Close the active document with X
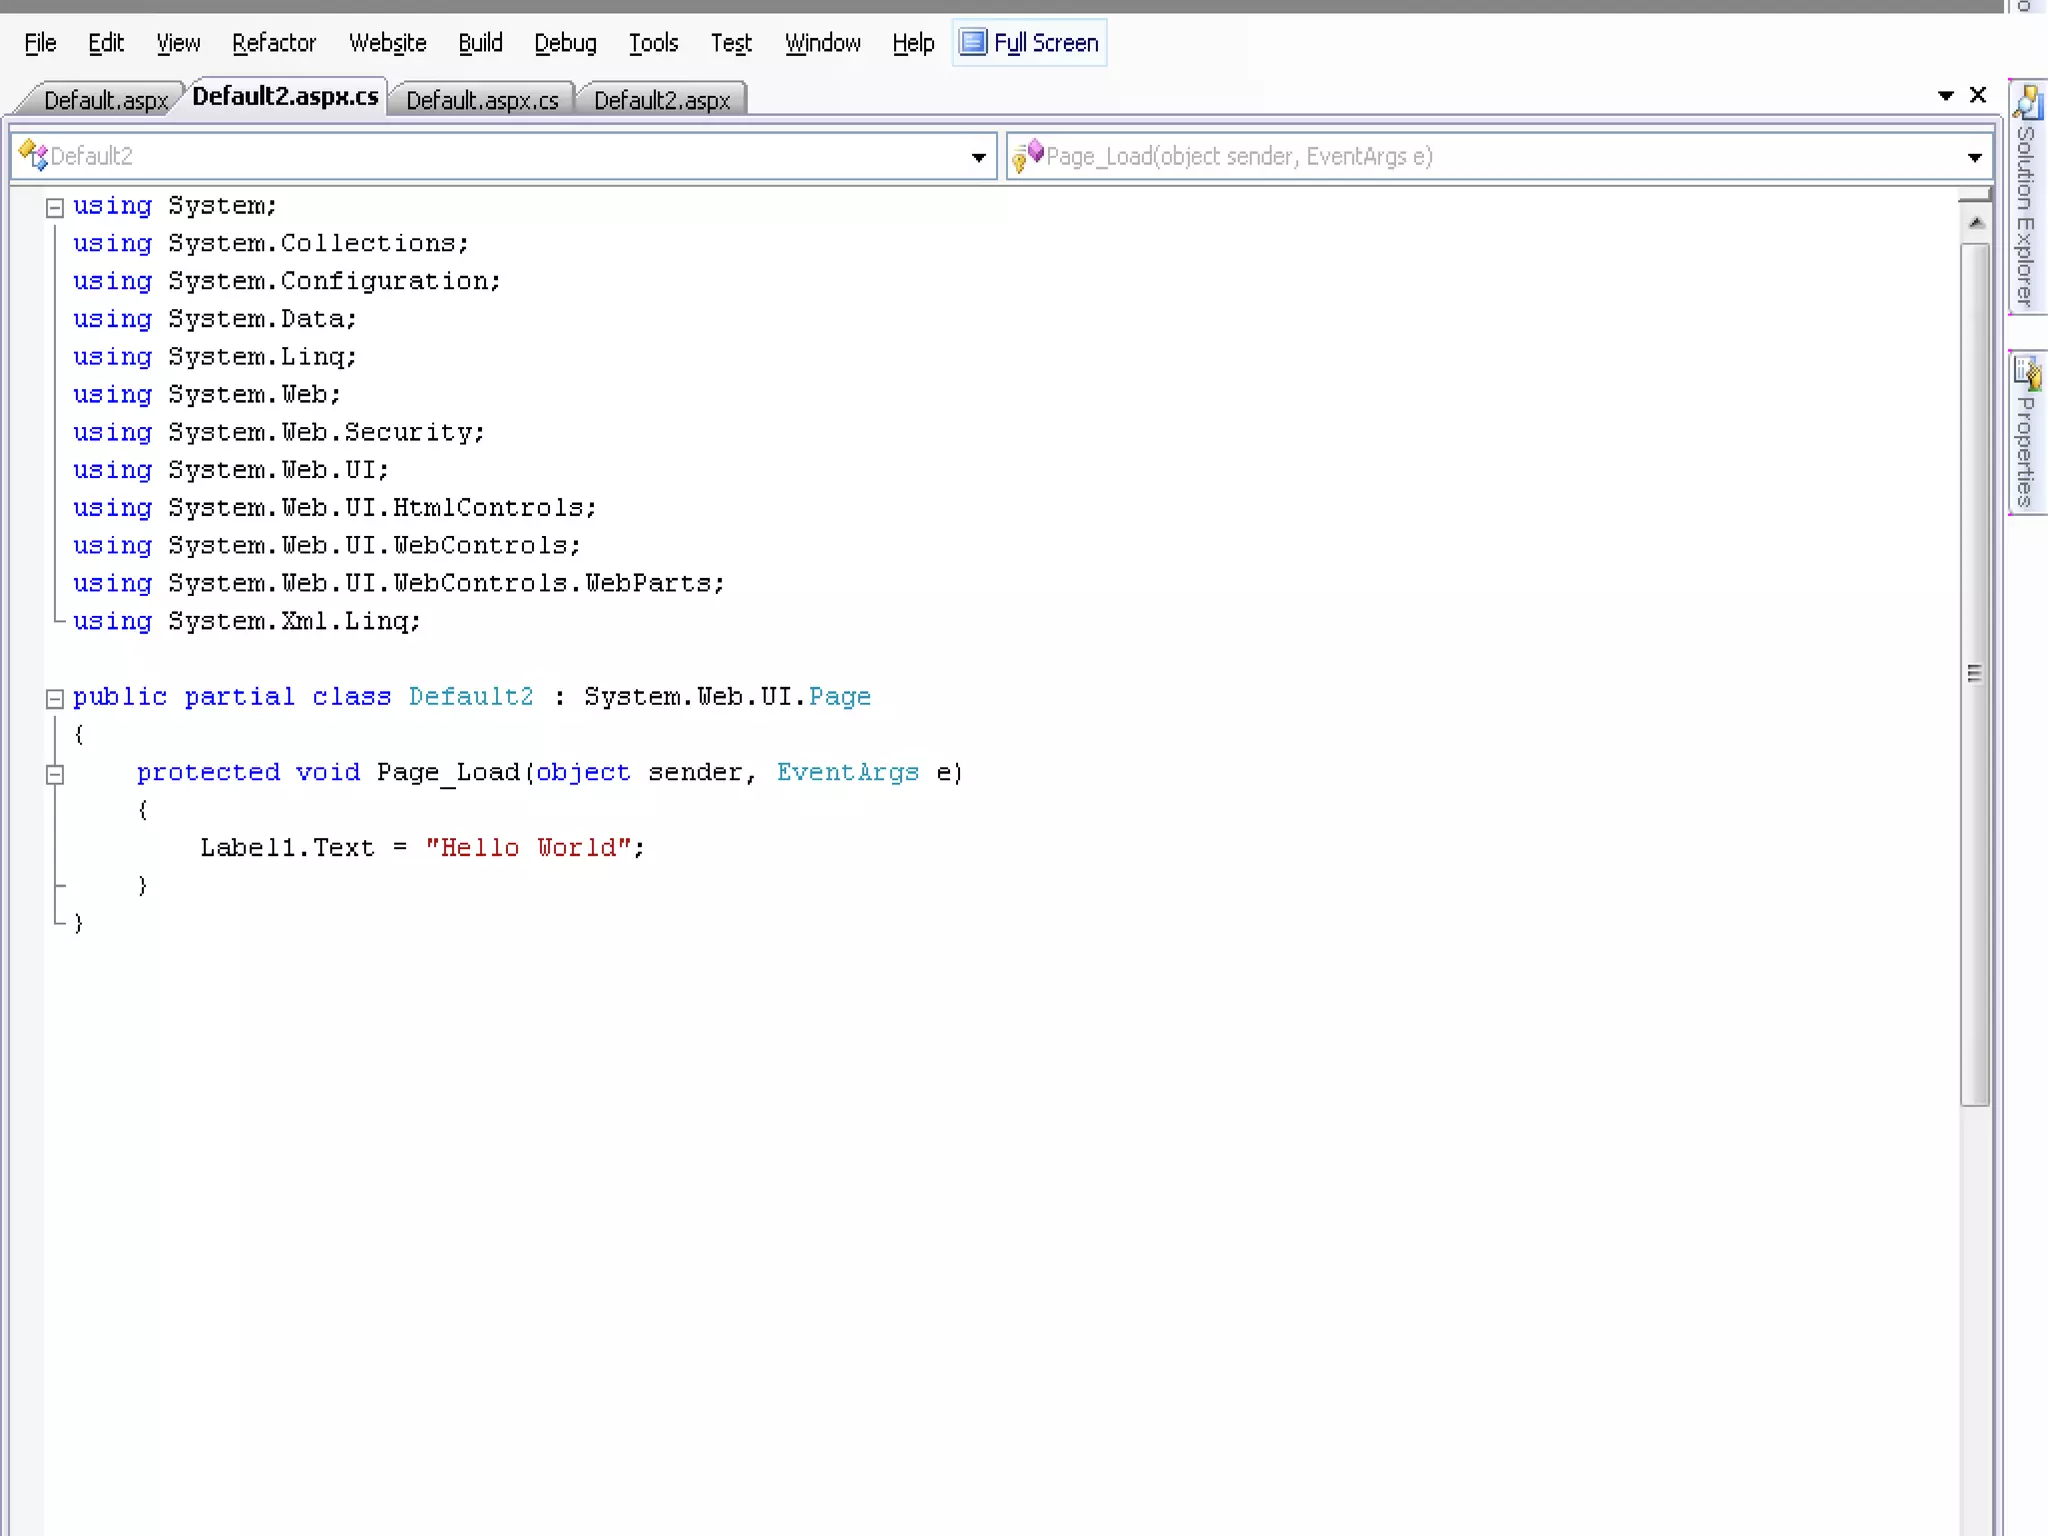 tap(1977, 95)
